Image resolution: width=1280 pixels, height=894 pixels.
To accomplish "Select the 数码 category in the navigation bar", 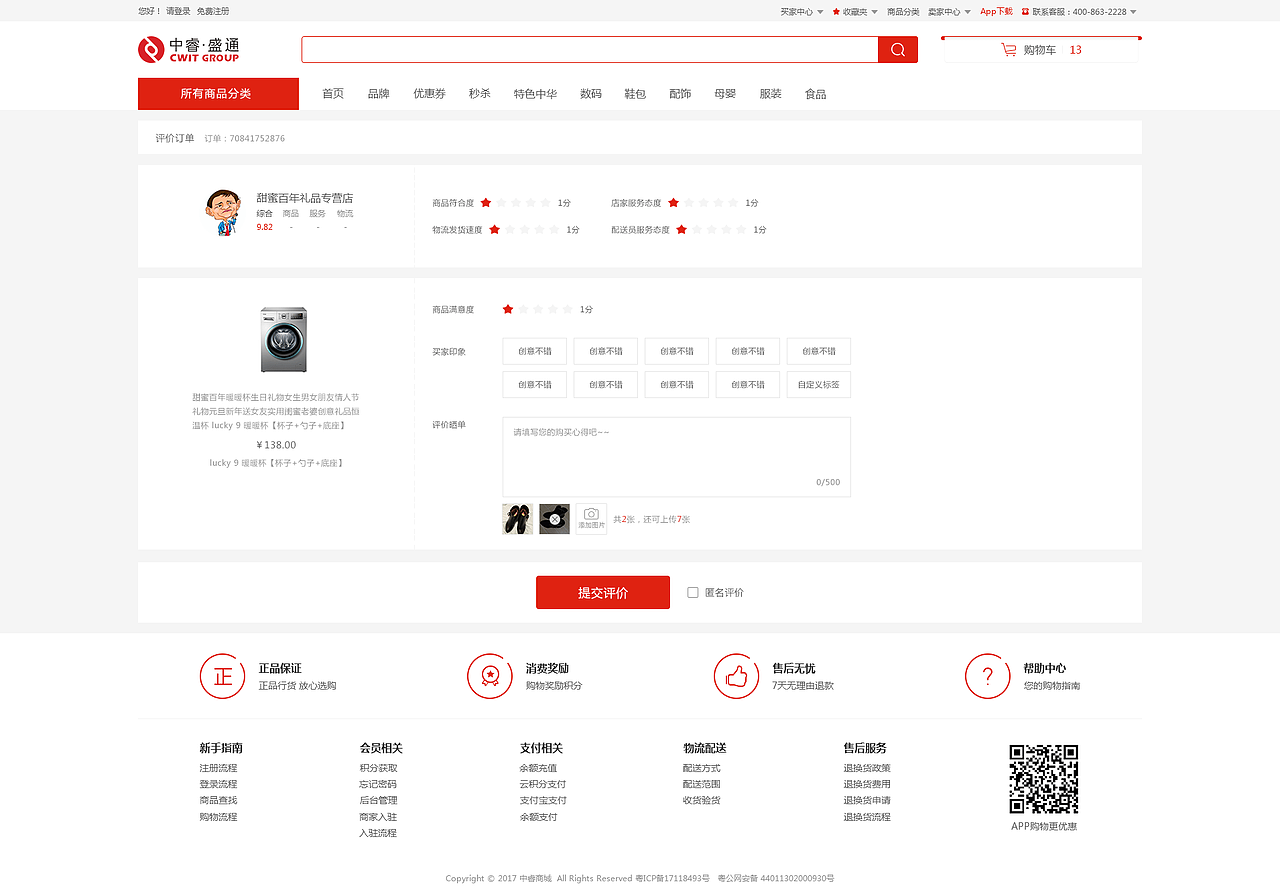I will [x=591, y=93].
